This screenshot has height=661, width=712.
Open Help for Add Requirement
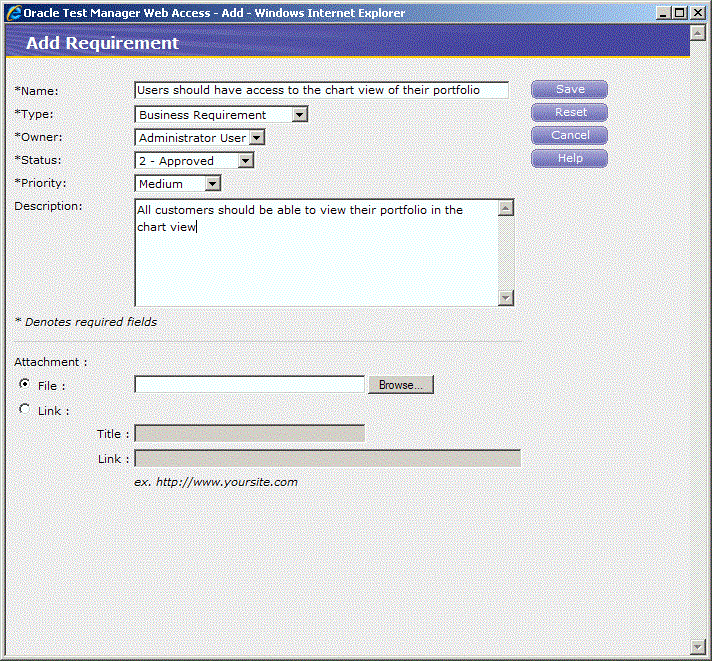(x=569, y=158)
